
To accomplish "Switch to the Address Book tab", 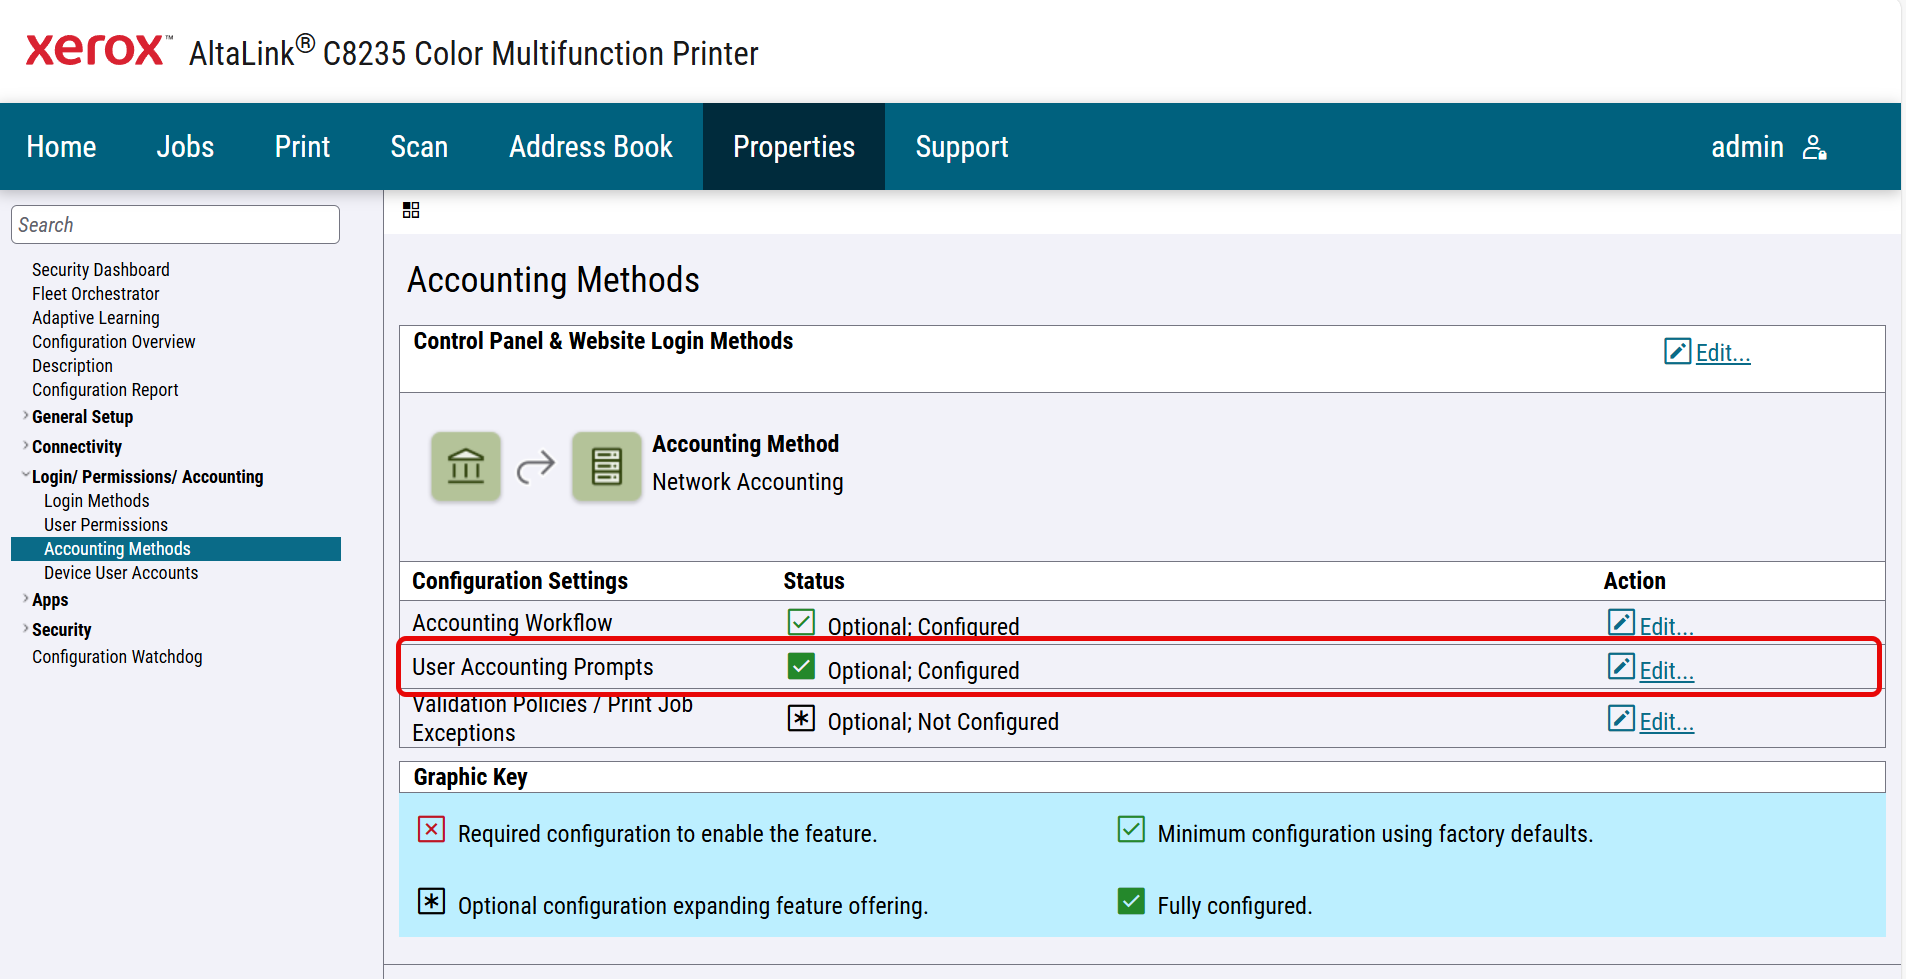I will 590,147.
